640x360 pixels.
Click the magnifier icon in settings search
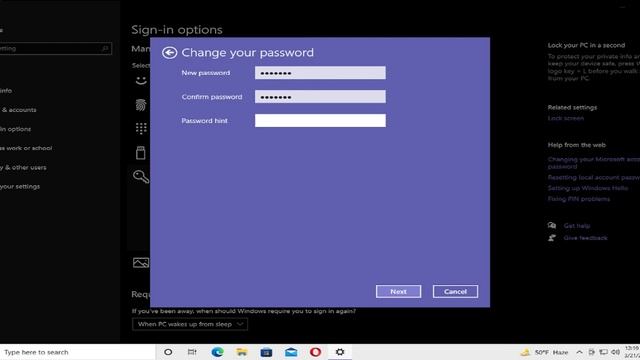pyautogui.click(x=105, y=49)
